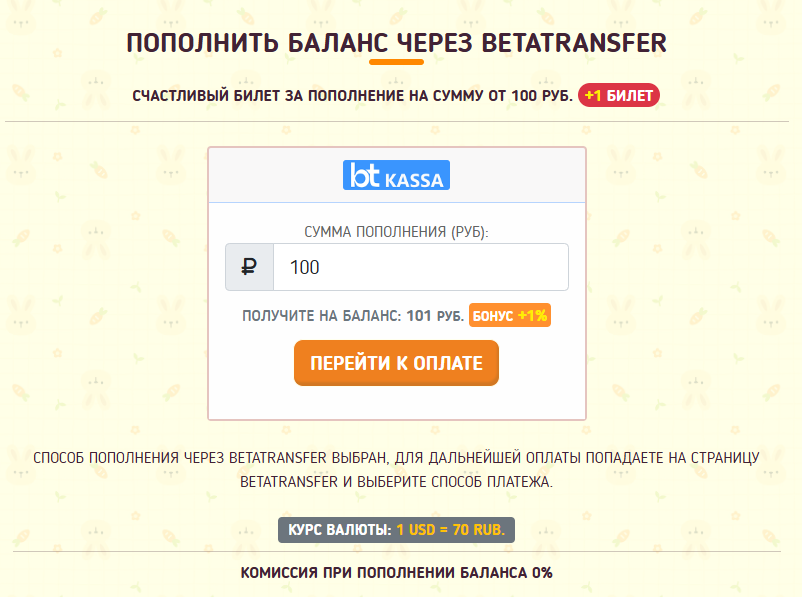The width and height of the screenshot is (802, 597).
Task: Click the yellow 1 USD = 70 RUB. text
Action: point(451,529)
